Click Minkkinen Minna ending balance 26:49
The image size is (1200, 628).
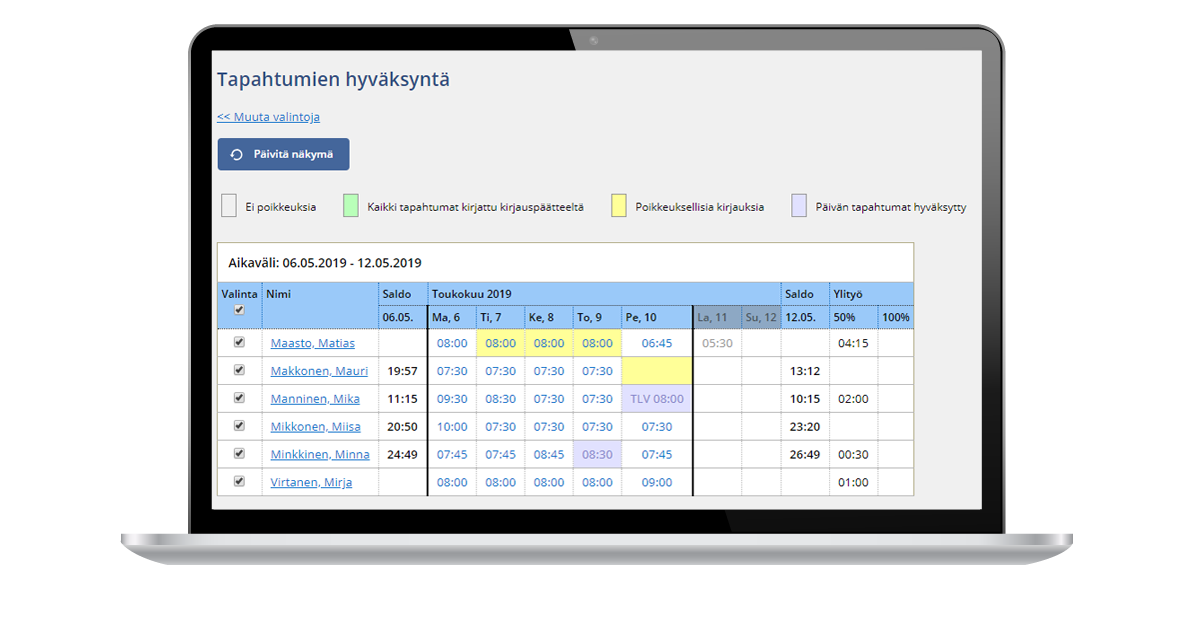805,455
